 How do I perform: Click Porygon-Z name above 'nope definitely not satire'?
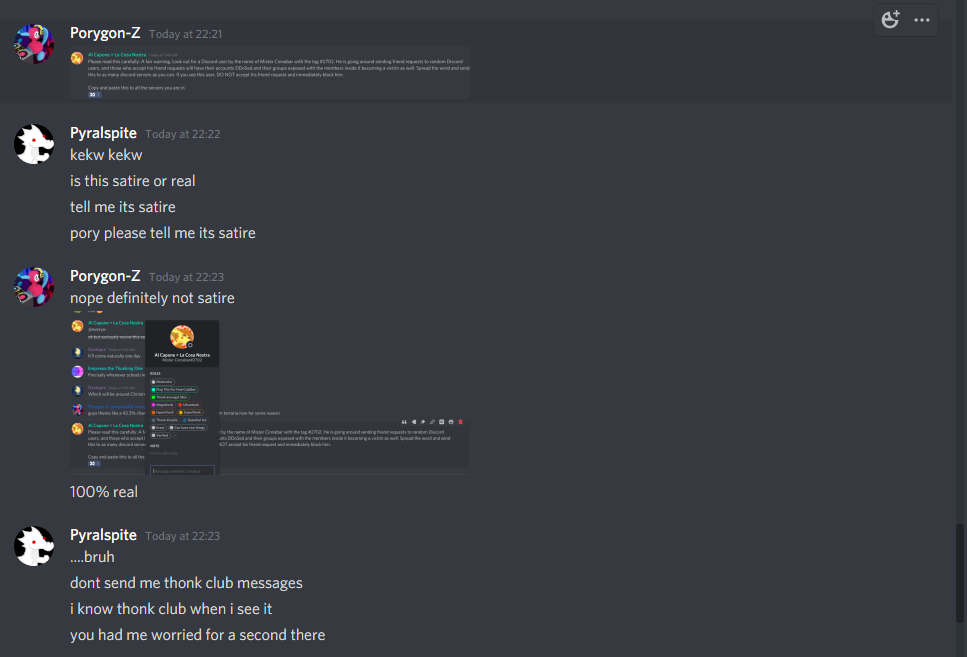tap(105, 276)
